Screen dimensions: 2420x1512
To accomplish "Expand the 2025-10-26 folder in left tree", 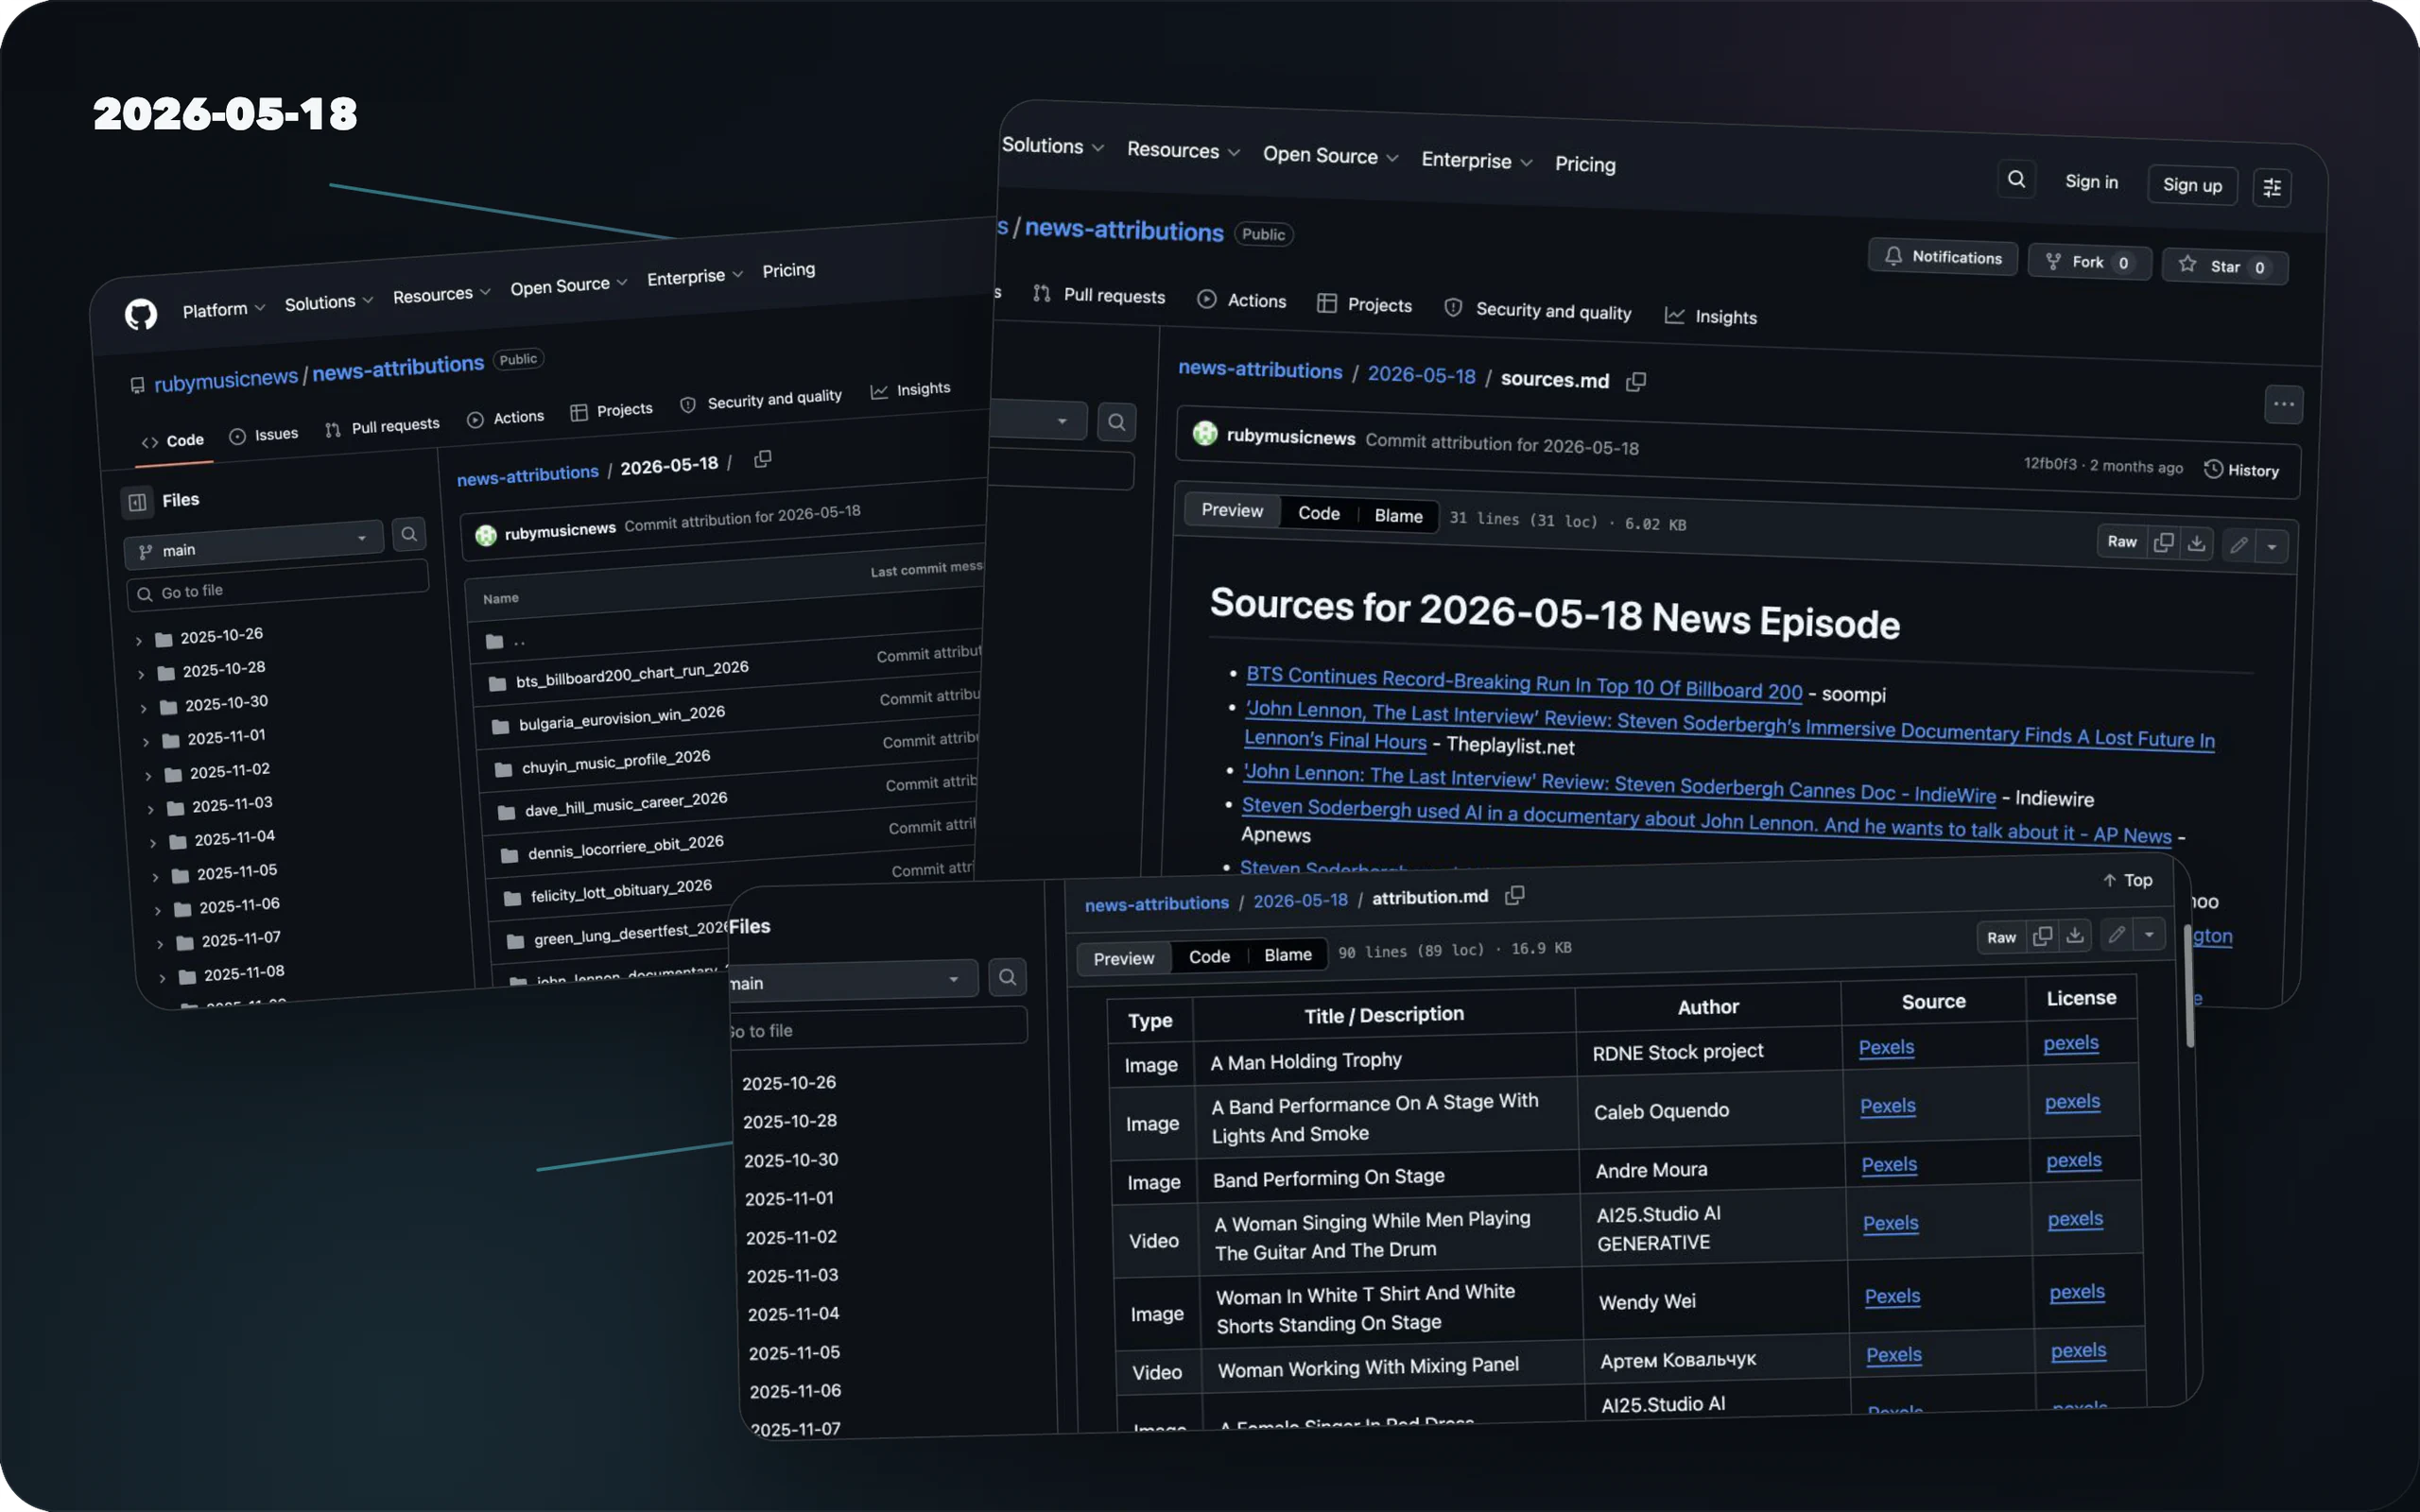I will pos(139,640).
